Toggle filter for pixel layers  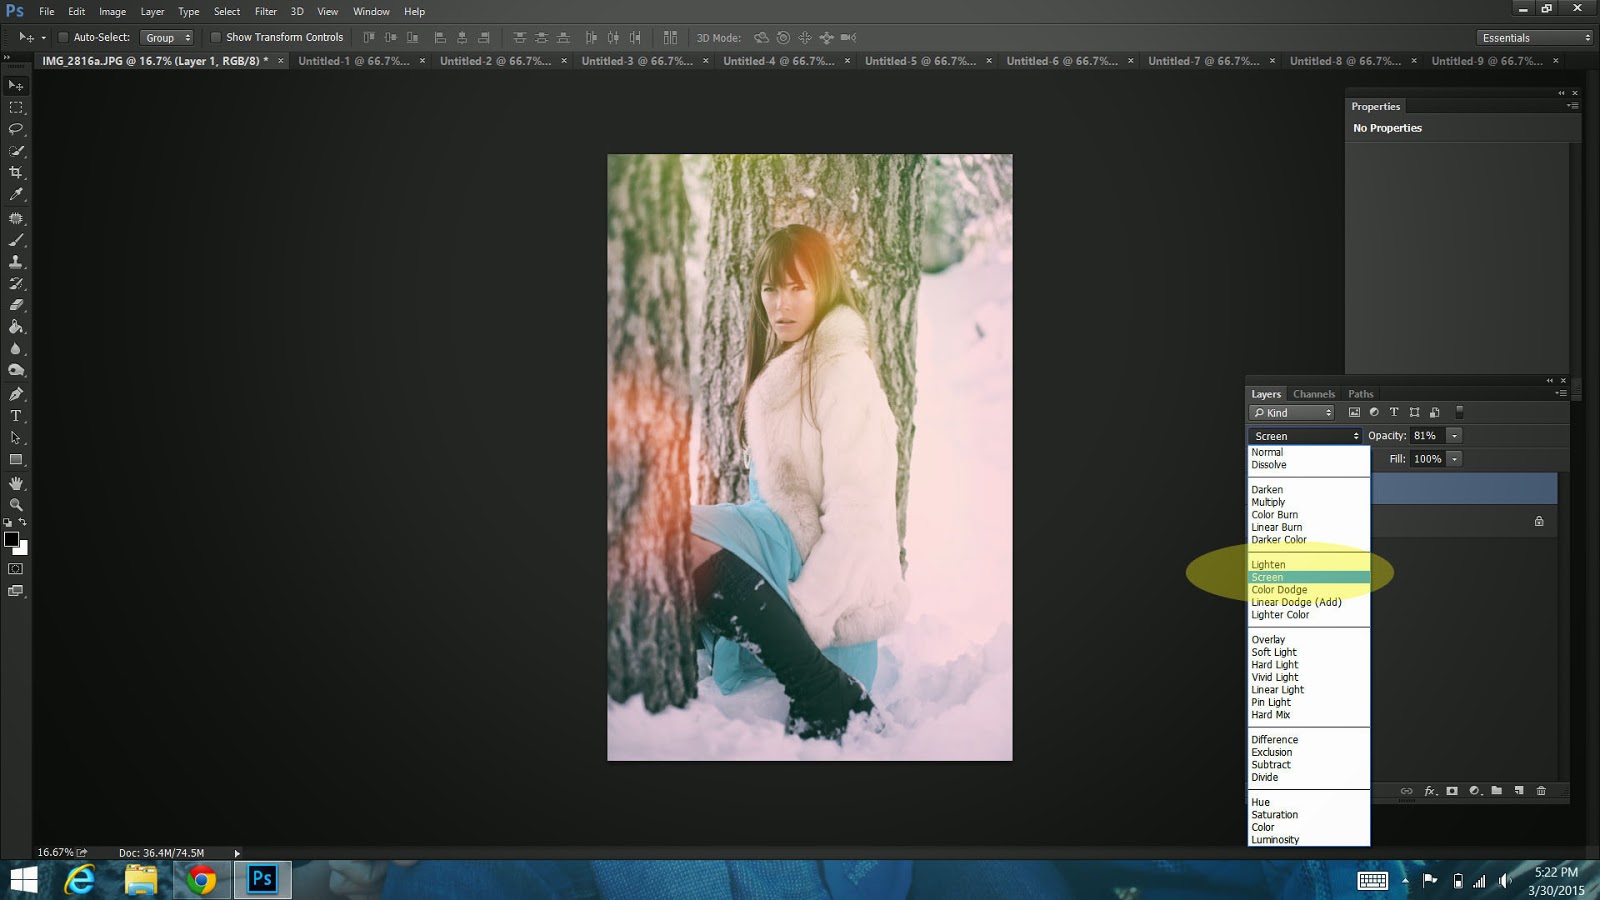1354,412
